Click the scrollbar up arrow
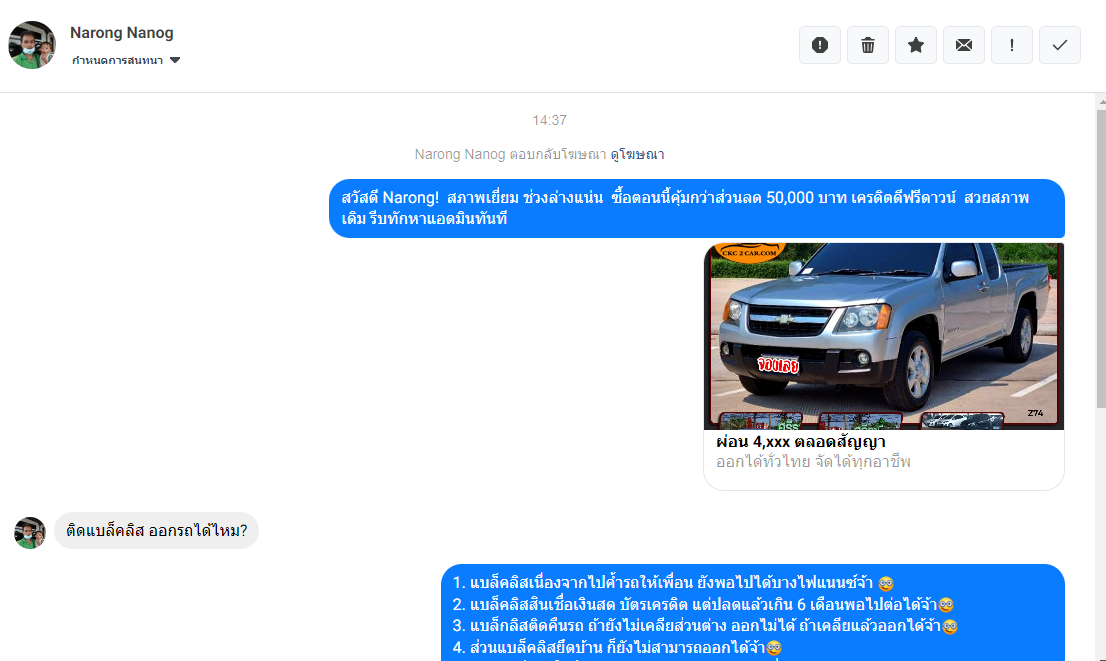Viewport: 1106px width, 661px height. [x=1102, y=102]
